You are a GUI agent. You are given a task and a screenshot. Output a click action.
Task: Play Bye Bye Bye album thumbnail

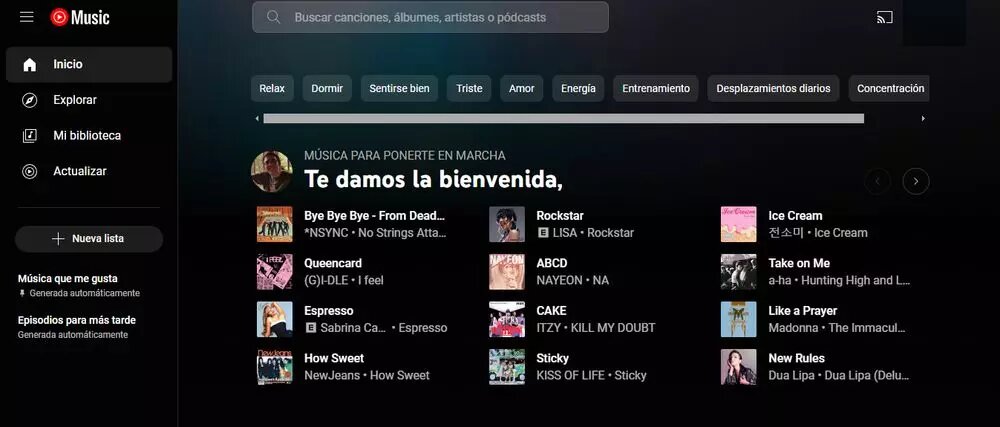pyautogui.click(x=275, y=224)
